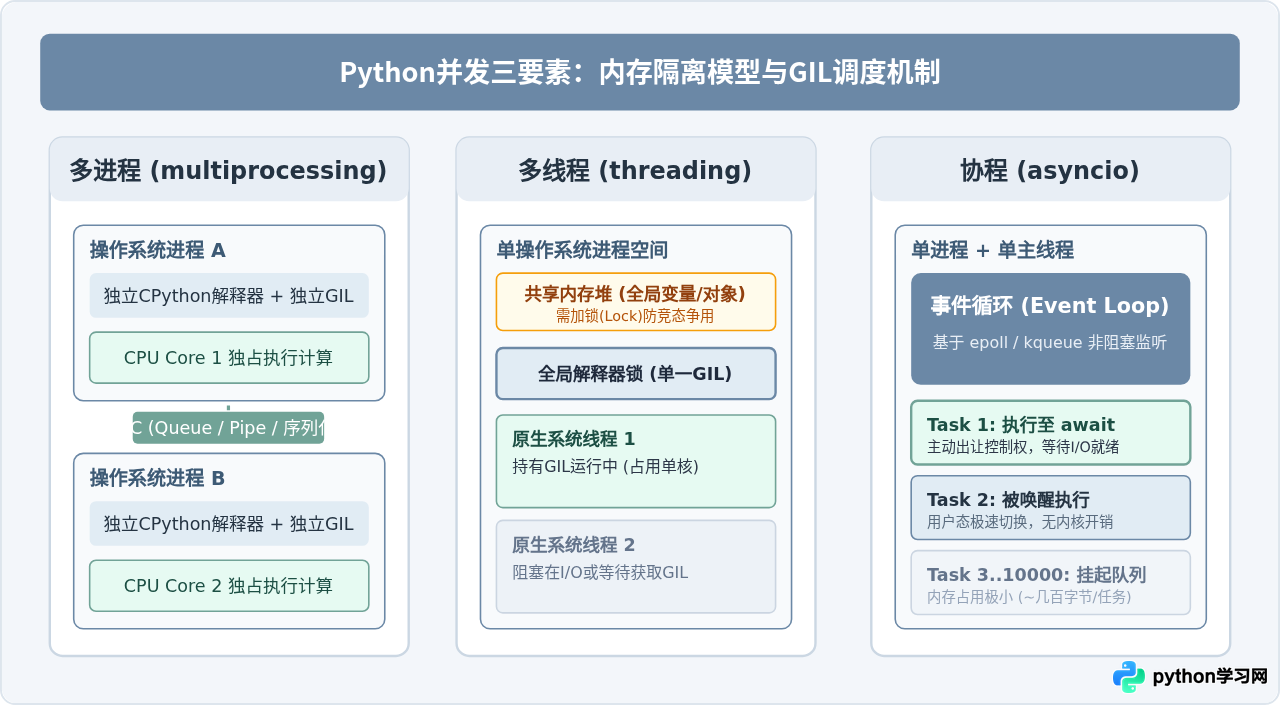Click the 多进程 (multiprocessing) header

(229, 170)
